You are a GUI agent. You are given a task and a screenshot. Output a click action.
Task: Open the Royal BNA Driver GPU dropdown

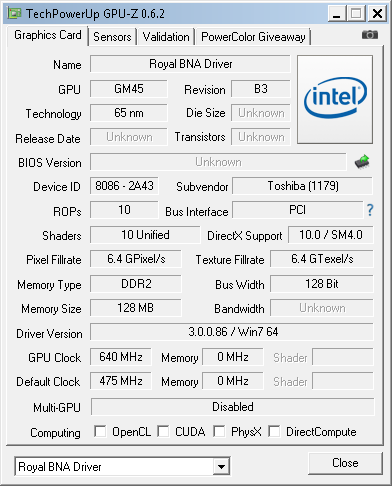pyautogui.click(x=222, y=466)
